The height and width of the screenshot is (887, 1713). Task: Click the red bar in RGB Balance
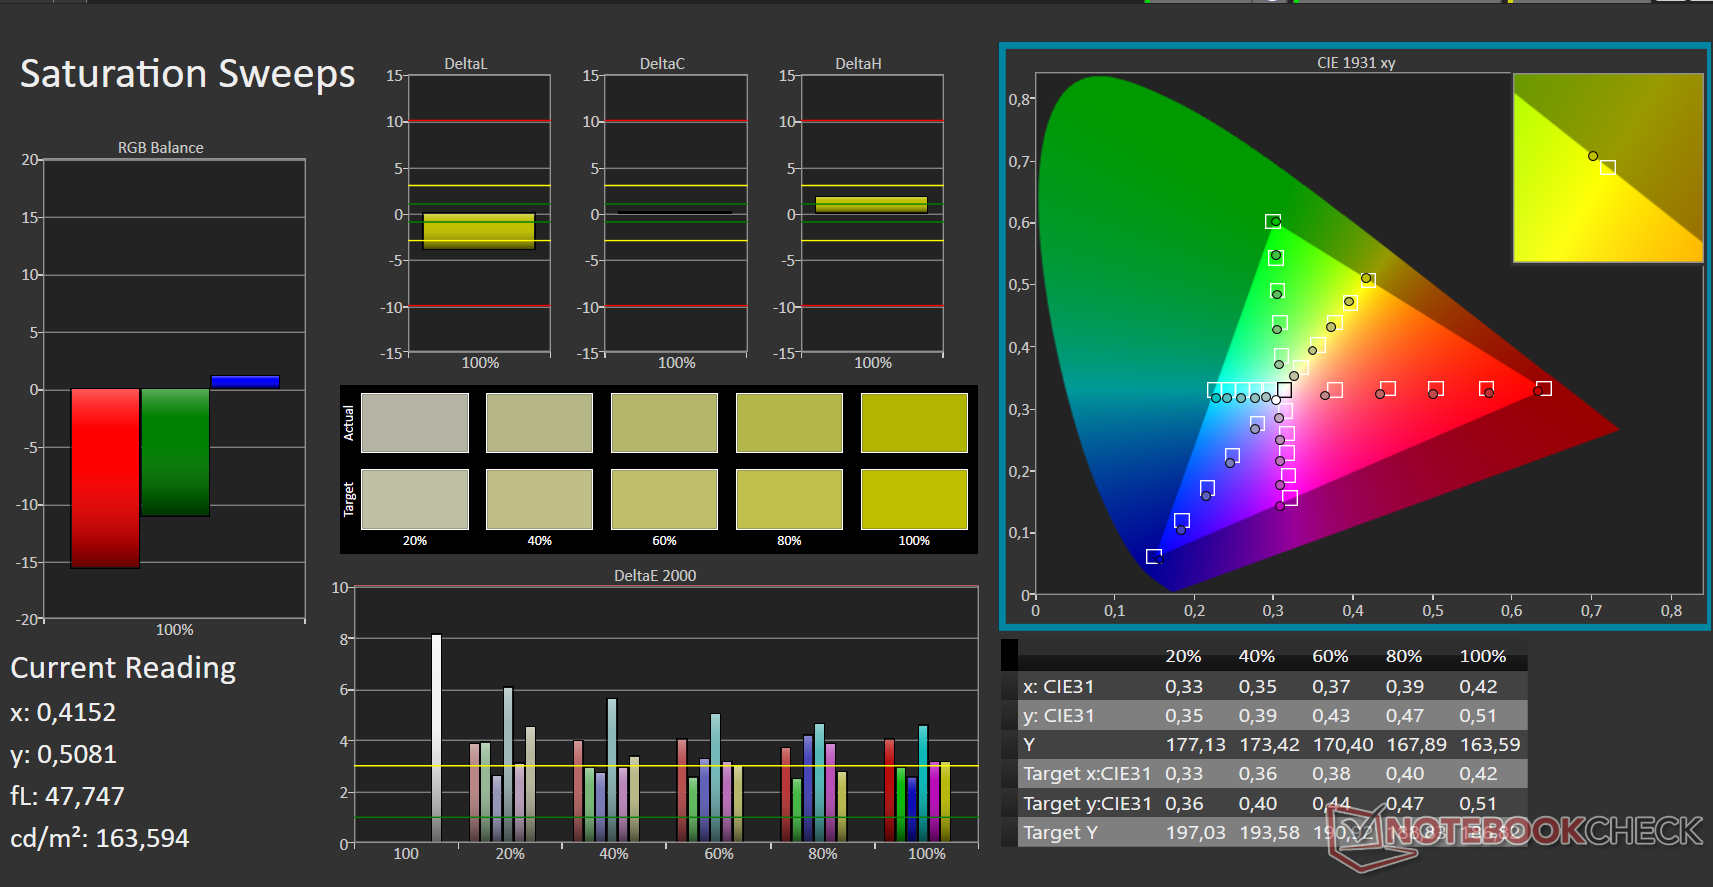105,478
